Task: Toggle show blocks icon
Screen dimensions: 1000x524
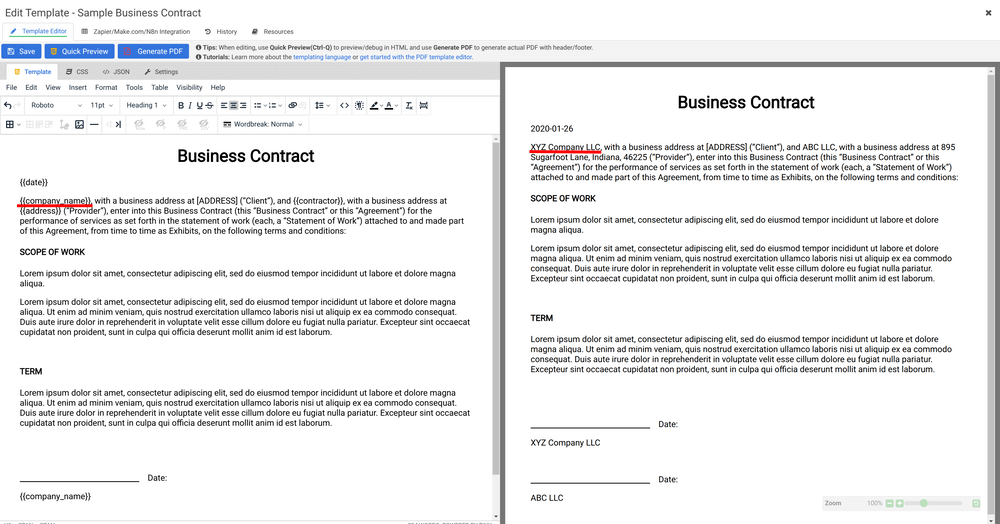Action: [360, 105]
